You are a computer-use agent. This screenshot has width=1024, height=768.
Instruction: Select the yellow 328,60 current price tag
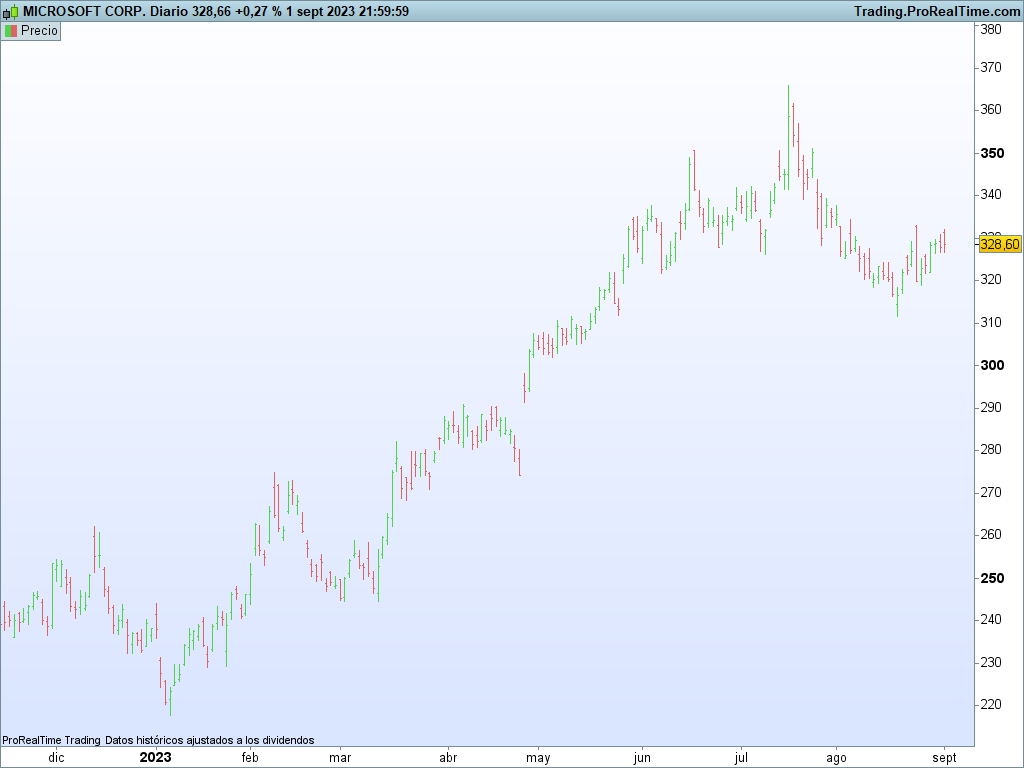(999, 244)
